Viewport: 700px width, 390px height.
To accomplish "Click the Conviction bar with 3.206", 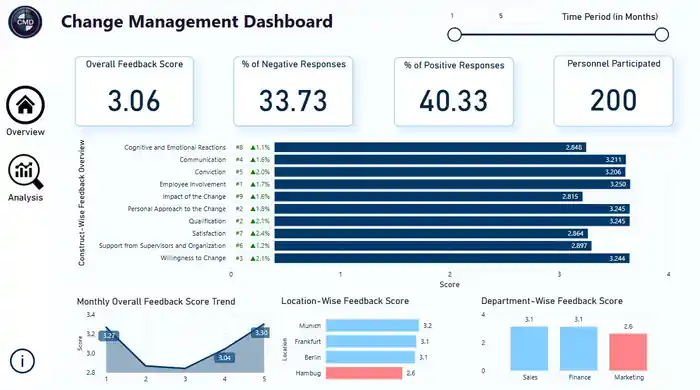I will coord(450,172).
